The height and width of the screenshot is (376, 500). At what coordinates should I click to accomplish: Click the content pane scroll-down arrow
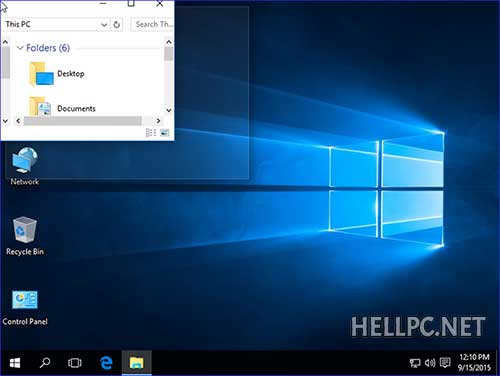coord(169,110)
